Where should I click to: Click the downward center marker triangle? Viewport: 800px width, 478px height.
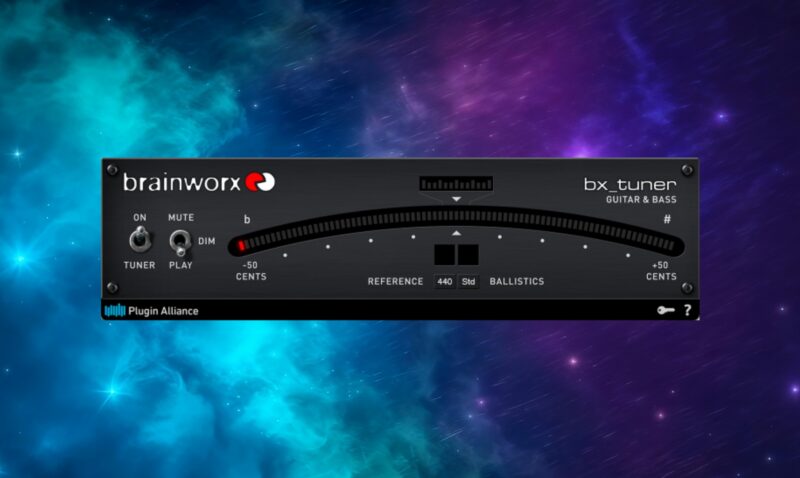point(456,200)
